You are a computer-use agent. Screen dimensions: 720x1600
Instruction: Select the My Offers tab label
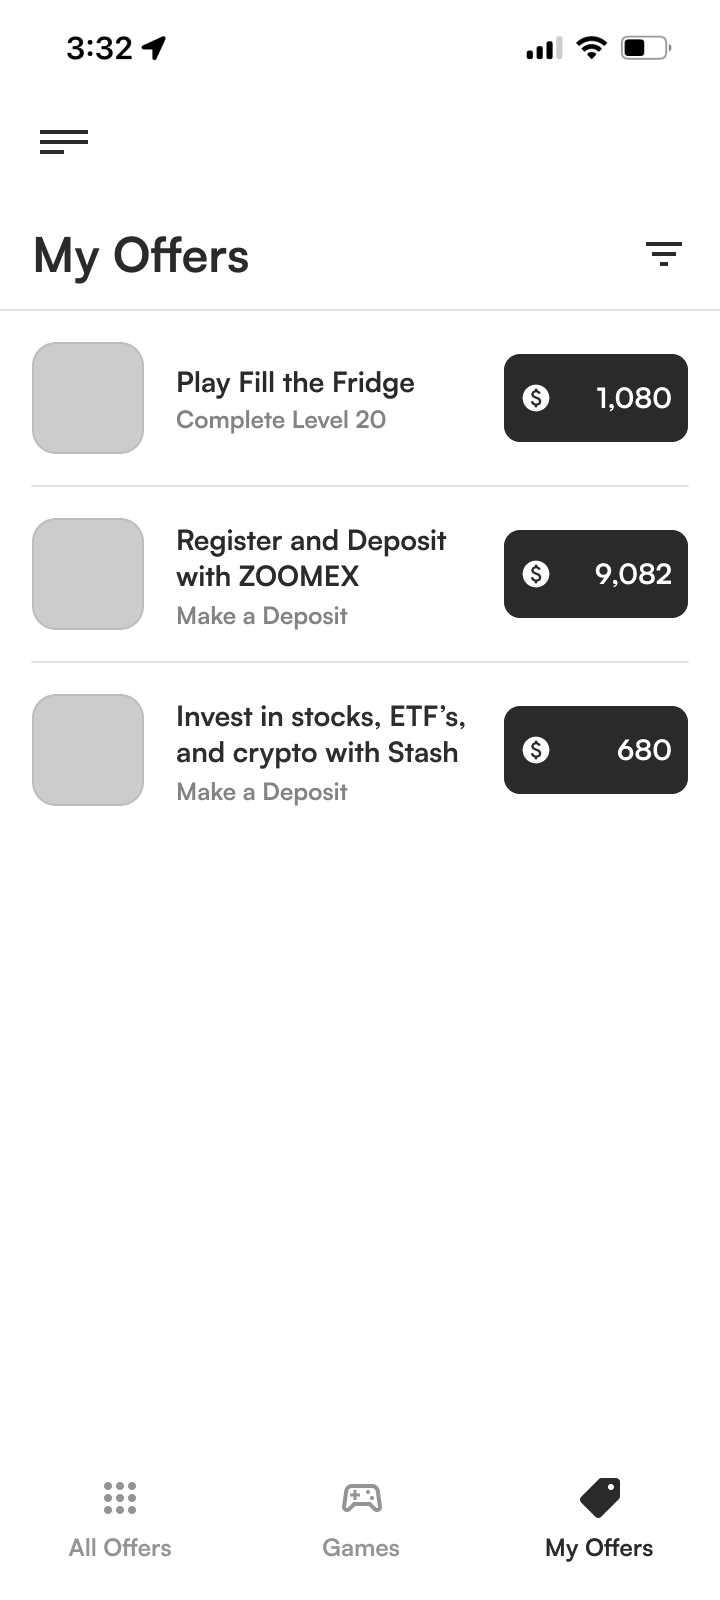[x=599, y=1548]
